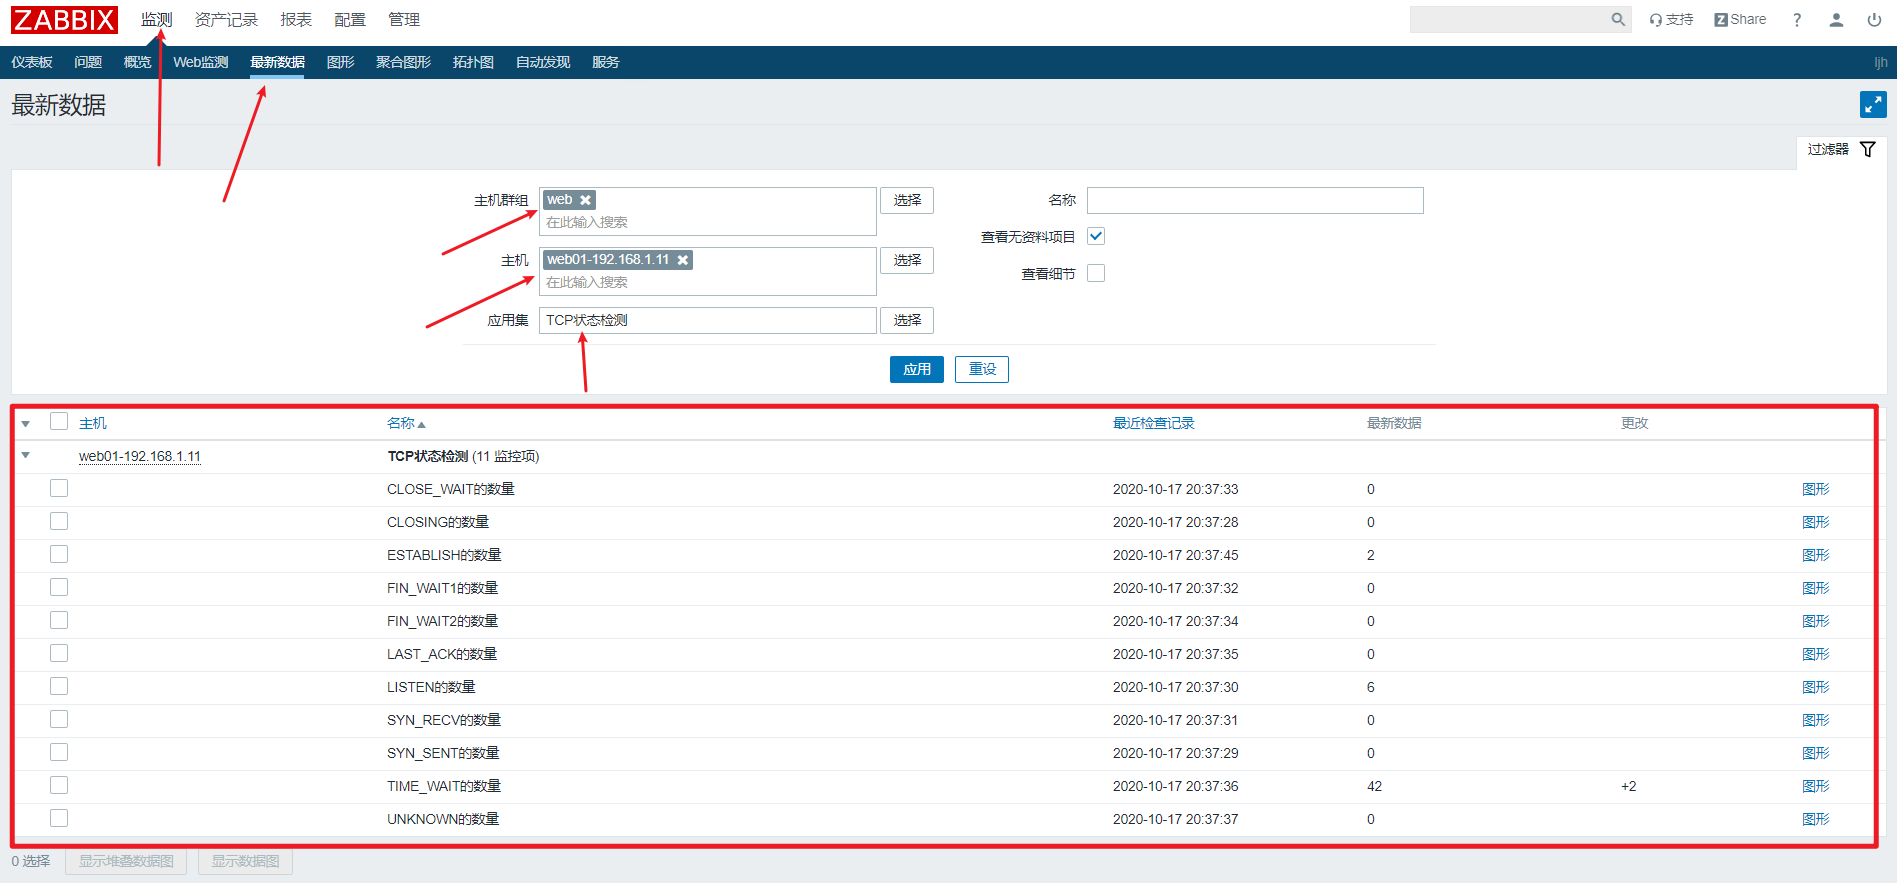Go to 自动发现 submenu
The height and width of the screenshot is (883, 1897).
(x=543, y=62)
